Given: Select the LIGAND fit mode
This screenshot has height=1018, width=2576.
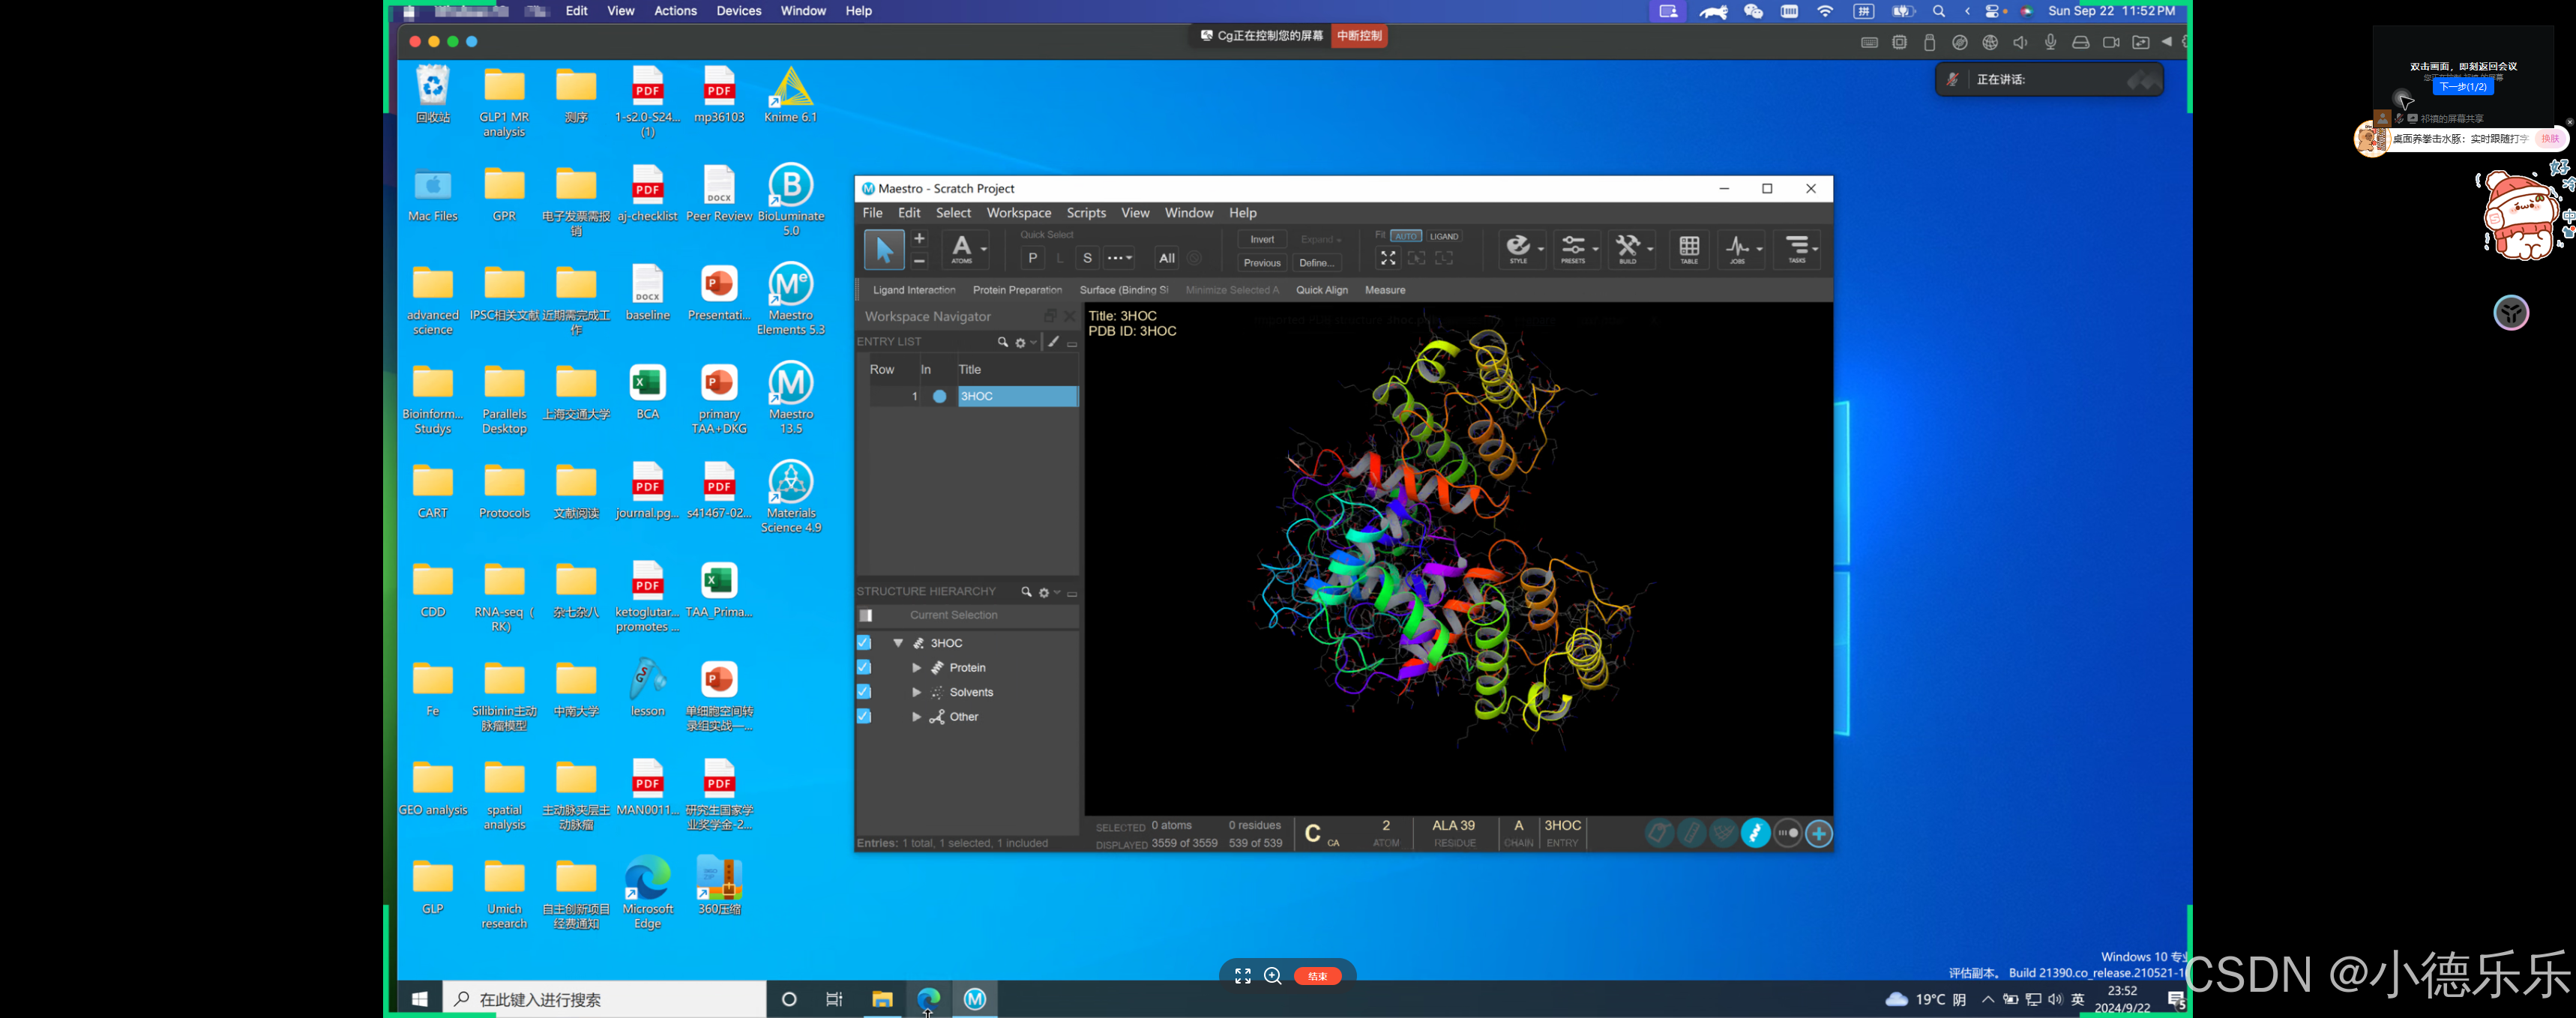Looking at the screenshot, I should click(x=1443, y=236).
